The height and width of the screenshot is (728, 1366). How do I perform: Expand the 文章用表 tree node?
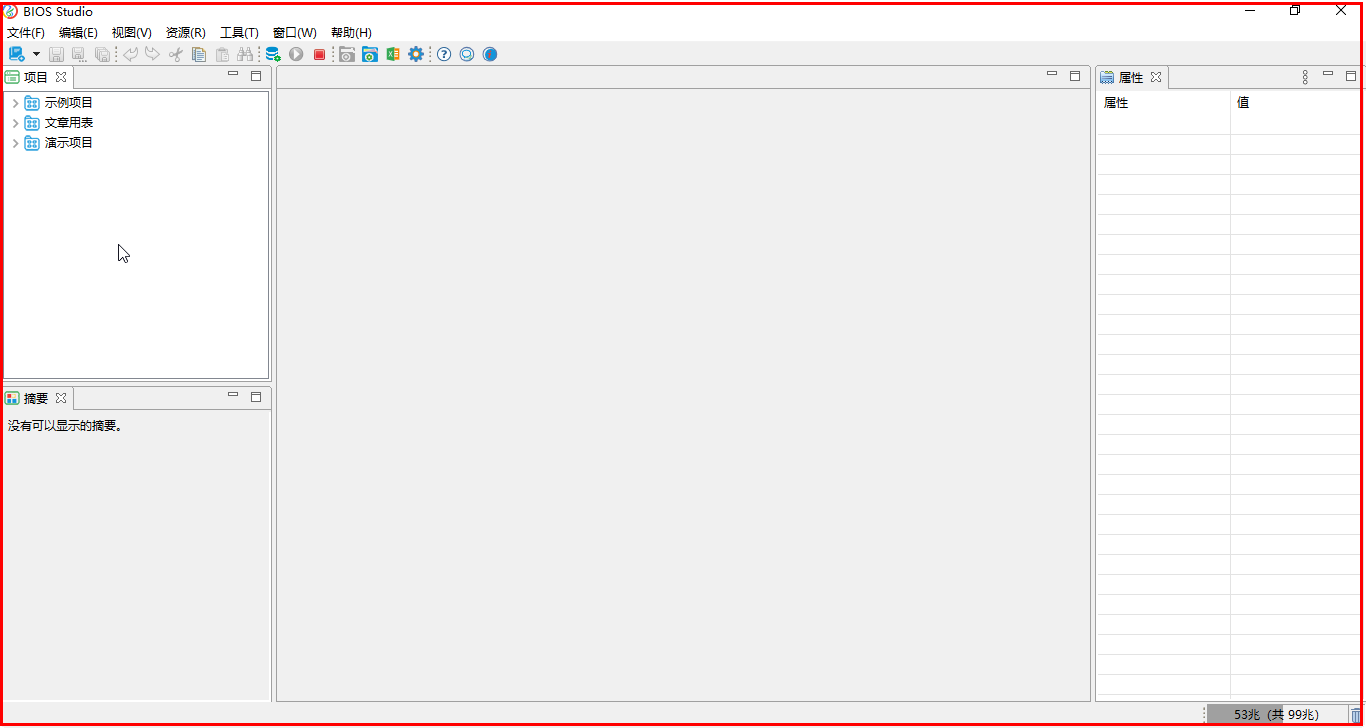pos(15,123)
